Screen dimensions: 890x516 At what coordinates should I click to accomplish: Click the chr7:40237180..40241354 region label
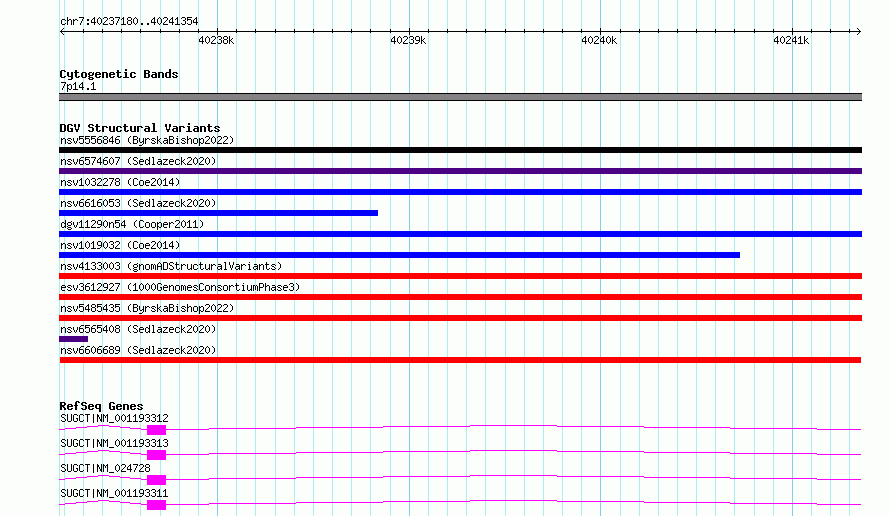pyautogui.click(x=129, y=21)
